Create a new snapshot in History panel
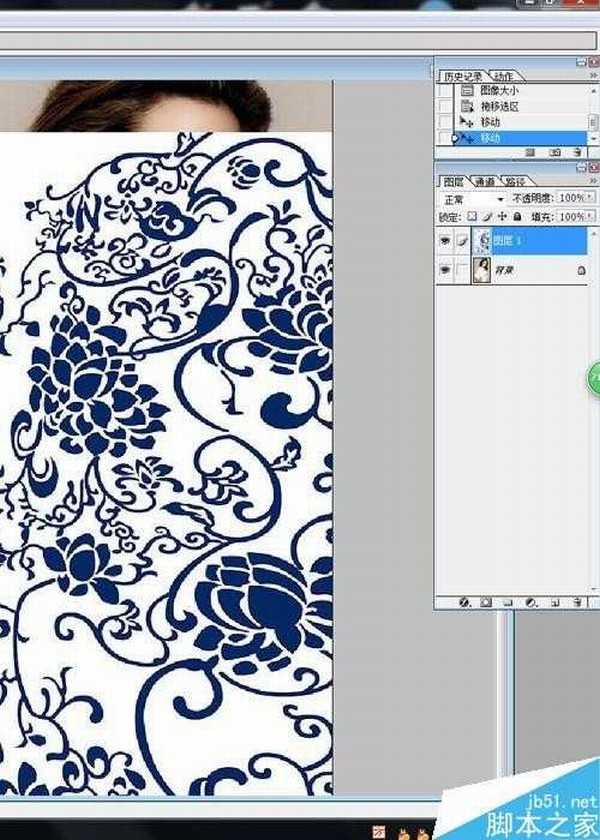This screenshot has width=600, height=840. click(x=554, y=153)
